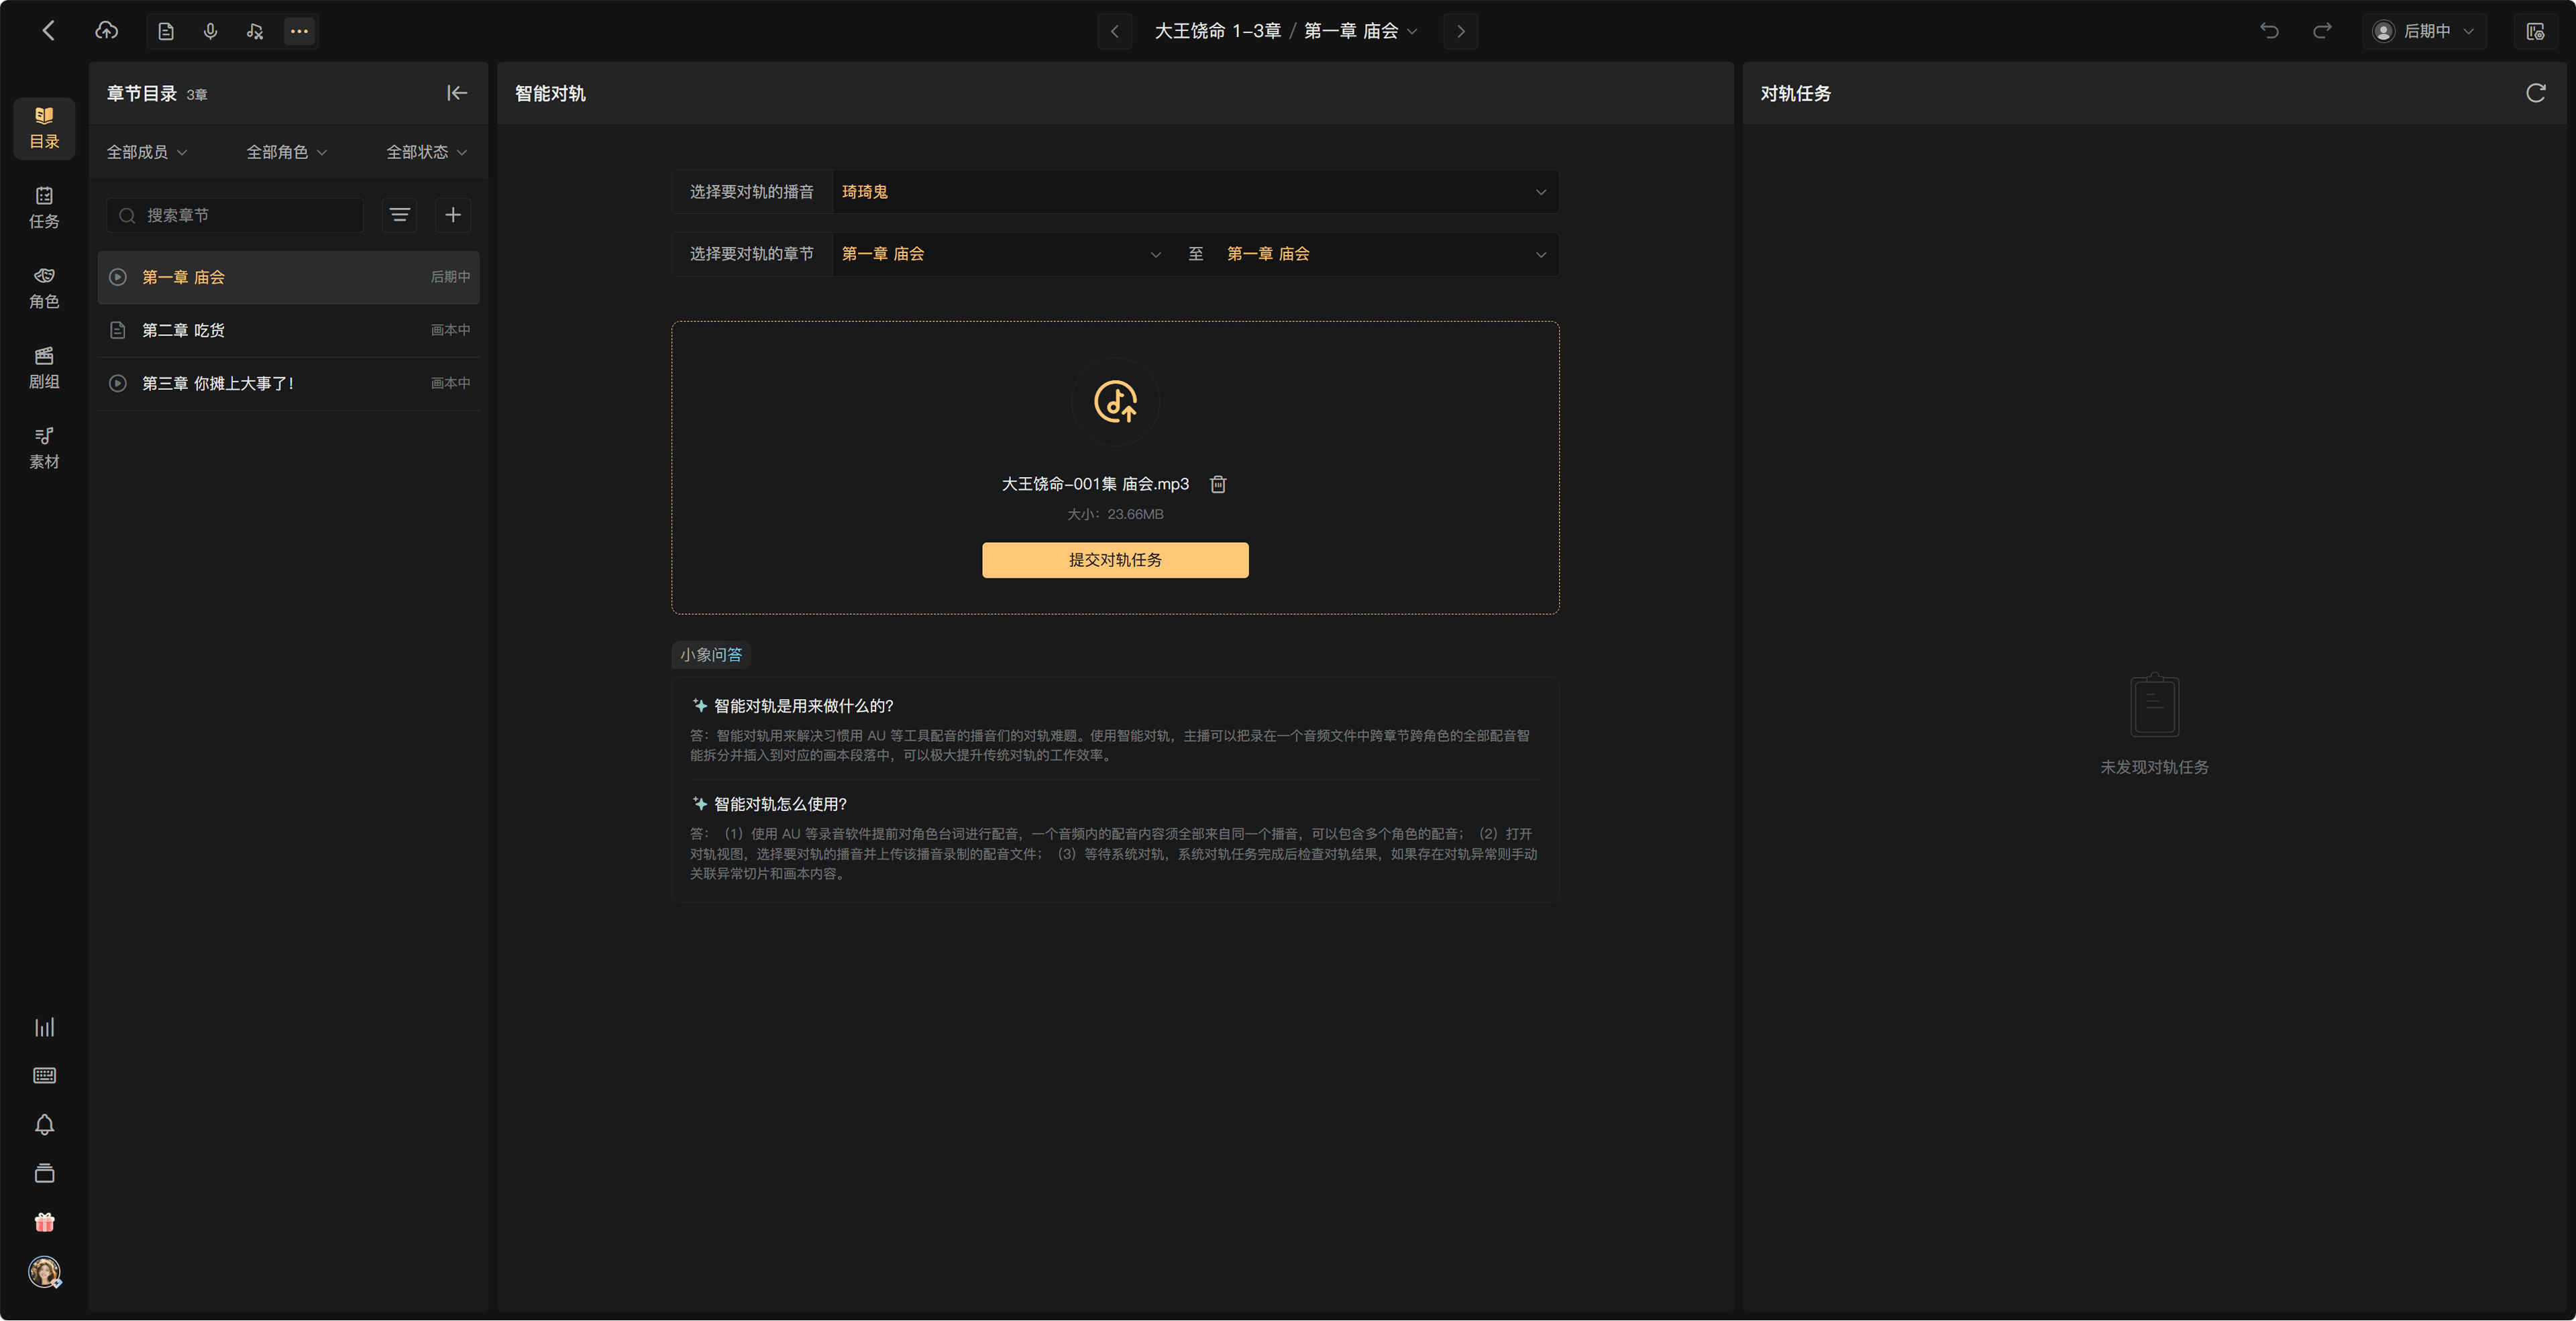Open the stacked layers icon in sidebar
The image size is (2576, 1321).
pyautogui.click(x=44, y=1173)
